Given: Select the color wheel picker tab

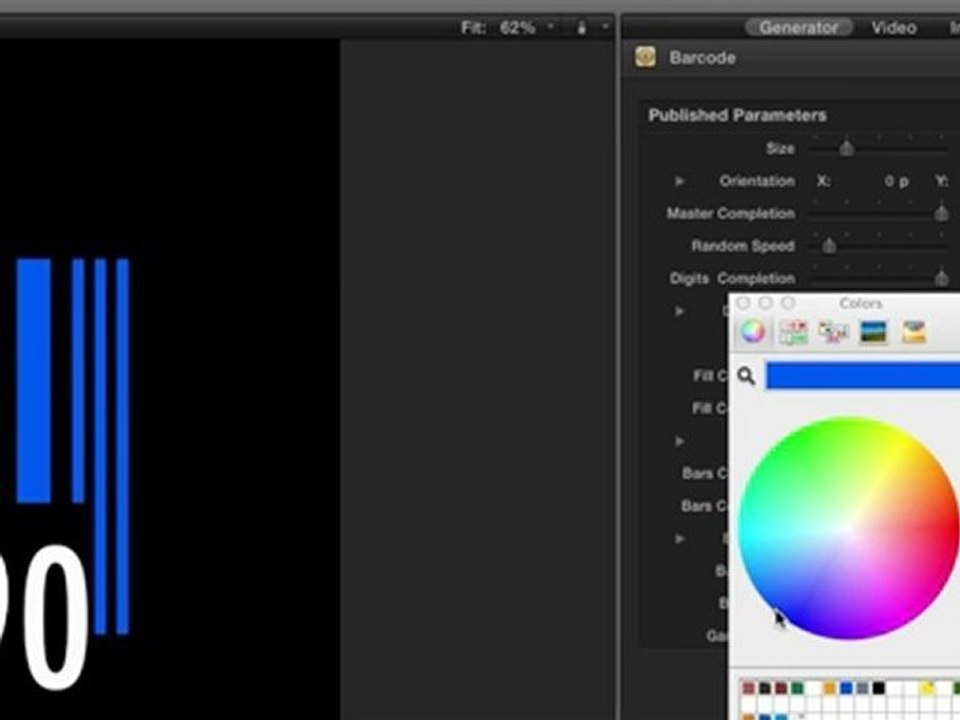Looking at the screenshot, I should [752, 332].
